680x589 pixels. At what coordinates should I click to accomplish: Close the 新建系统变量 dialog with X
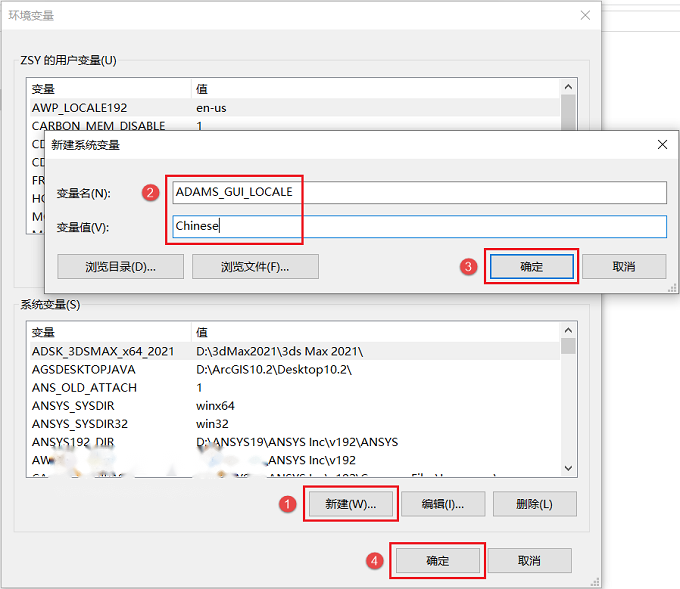point(662,144)
